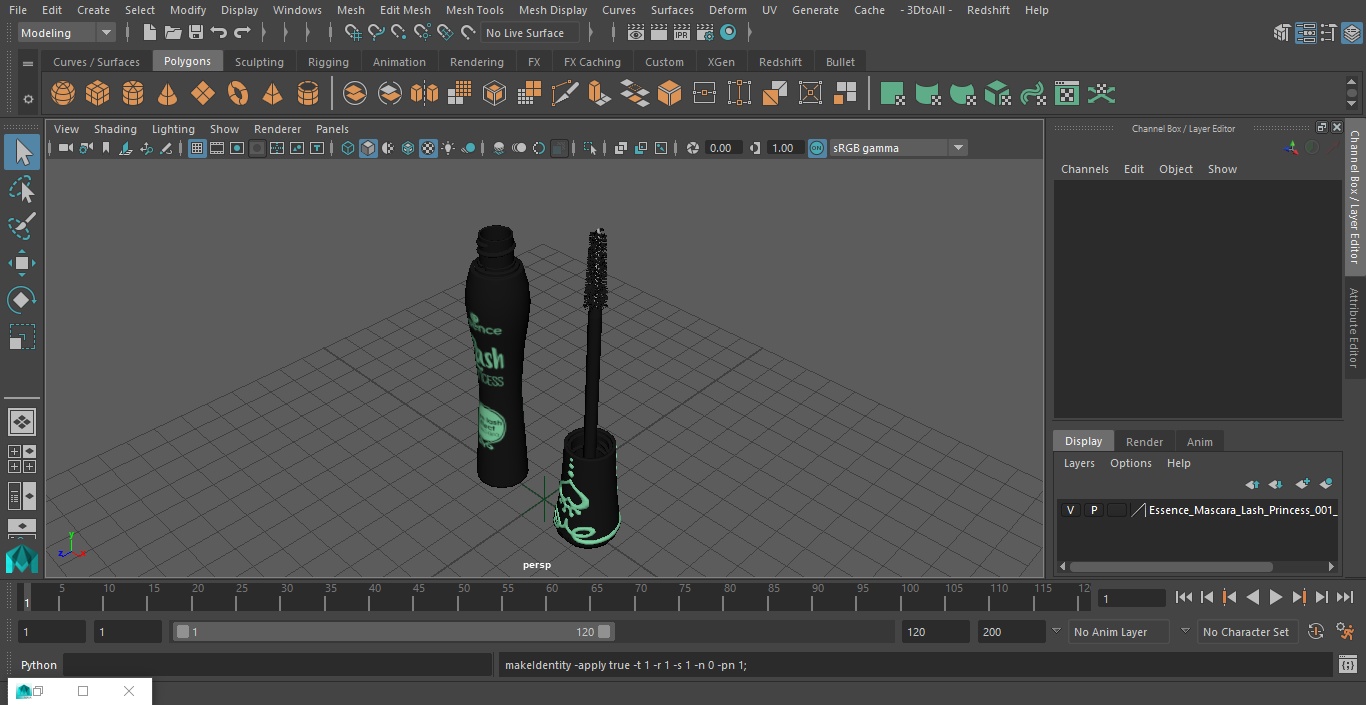This screenshot has height=705, width=1366.
Task: Create a polygon cone from the shelf
Action: 168,94
